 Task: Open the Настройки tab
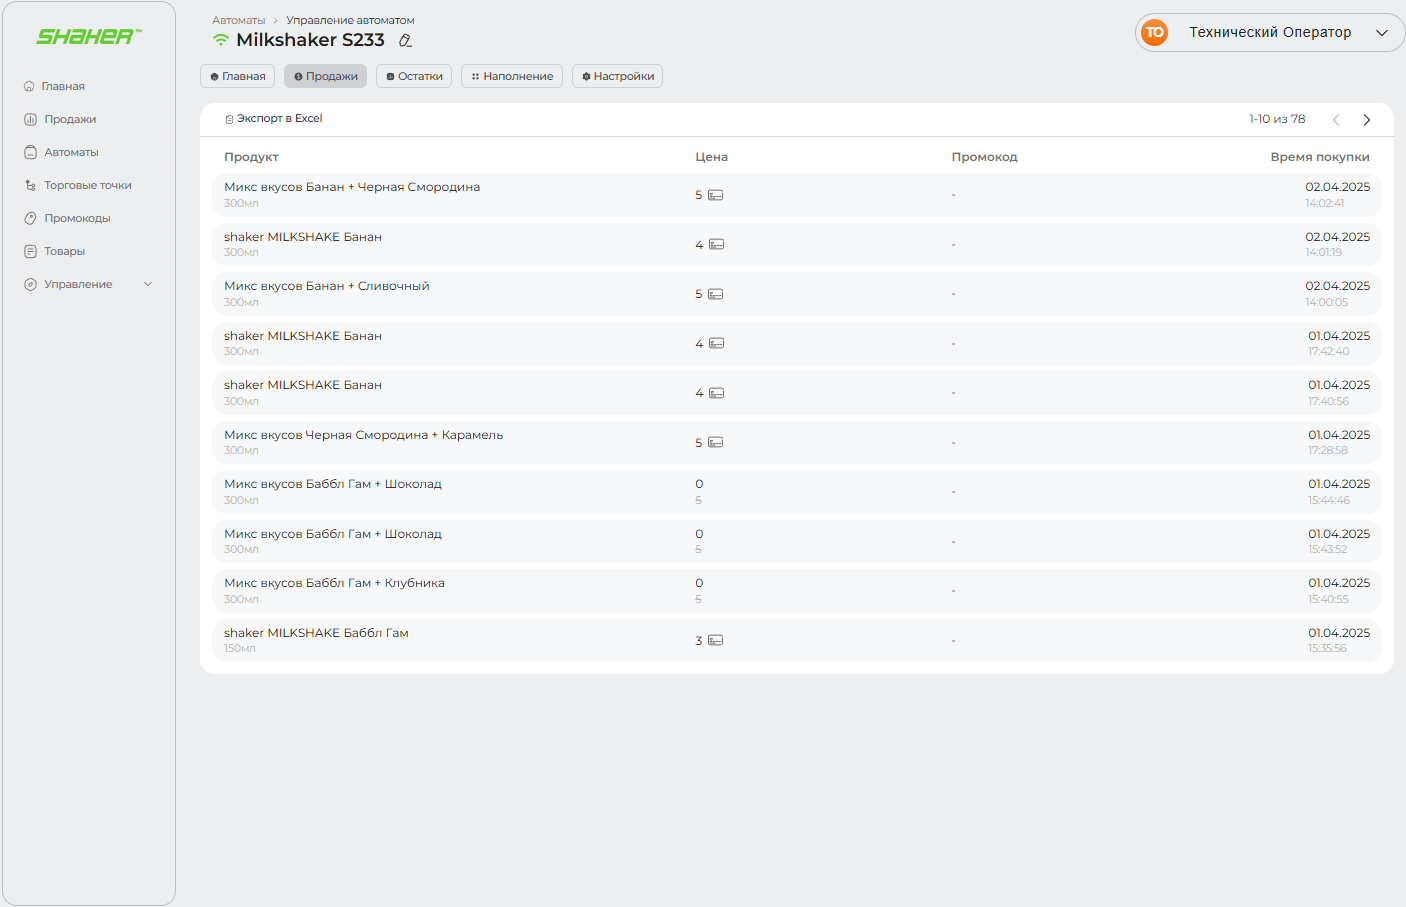pyautogui.click(x=617, y=77)
